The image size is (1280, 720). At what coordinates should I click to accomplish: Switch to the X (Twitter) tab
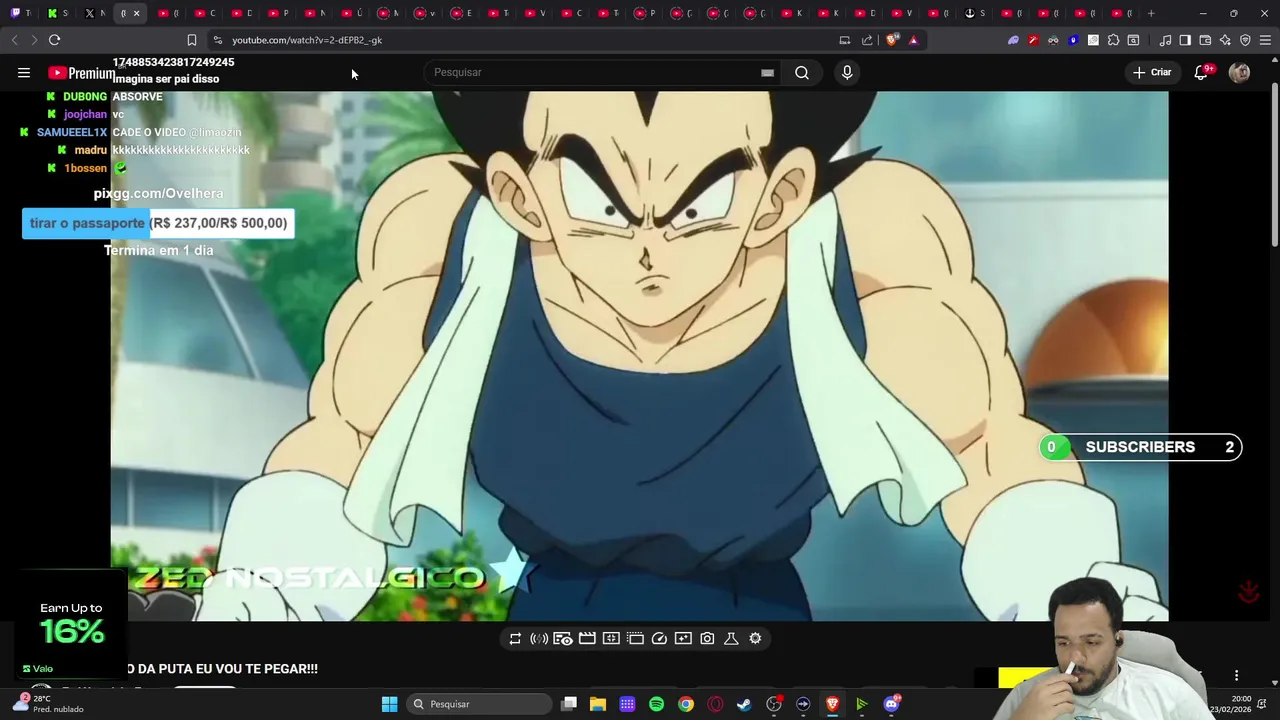(x=95, y=13)
